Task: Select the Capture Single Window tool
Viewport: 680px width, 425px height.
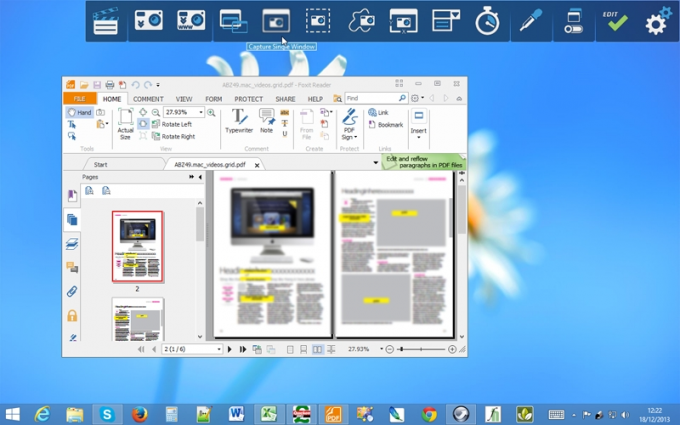Action: tap(276, 21)
